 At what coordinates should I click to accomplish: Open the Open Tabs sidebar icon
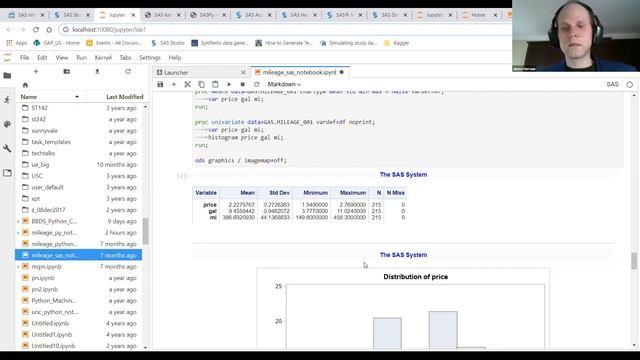pos(7,173)
